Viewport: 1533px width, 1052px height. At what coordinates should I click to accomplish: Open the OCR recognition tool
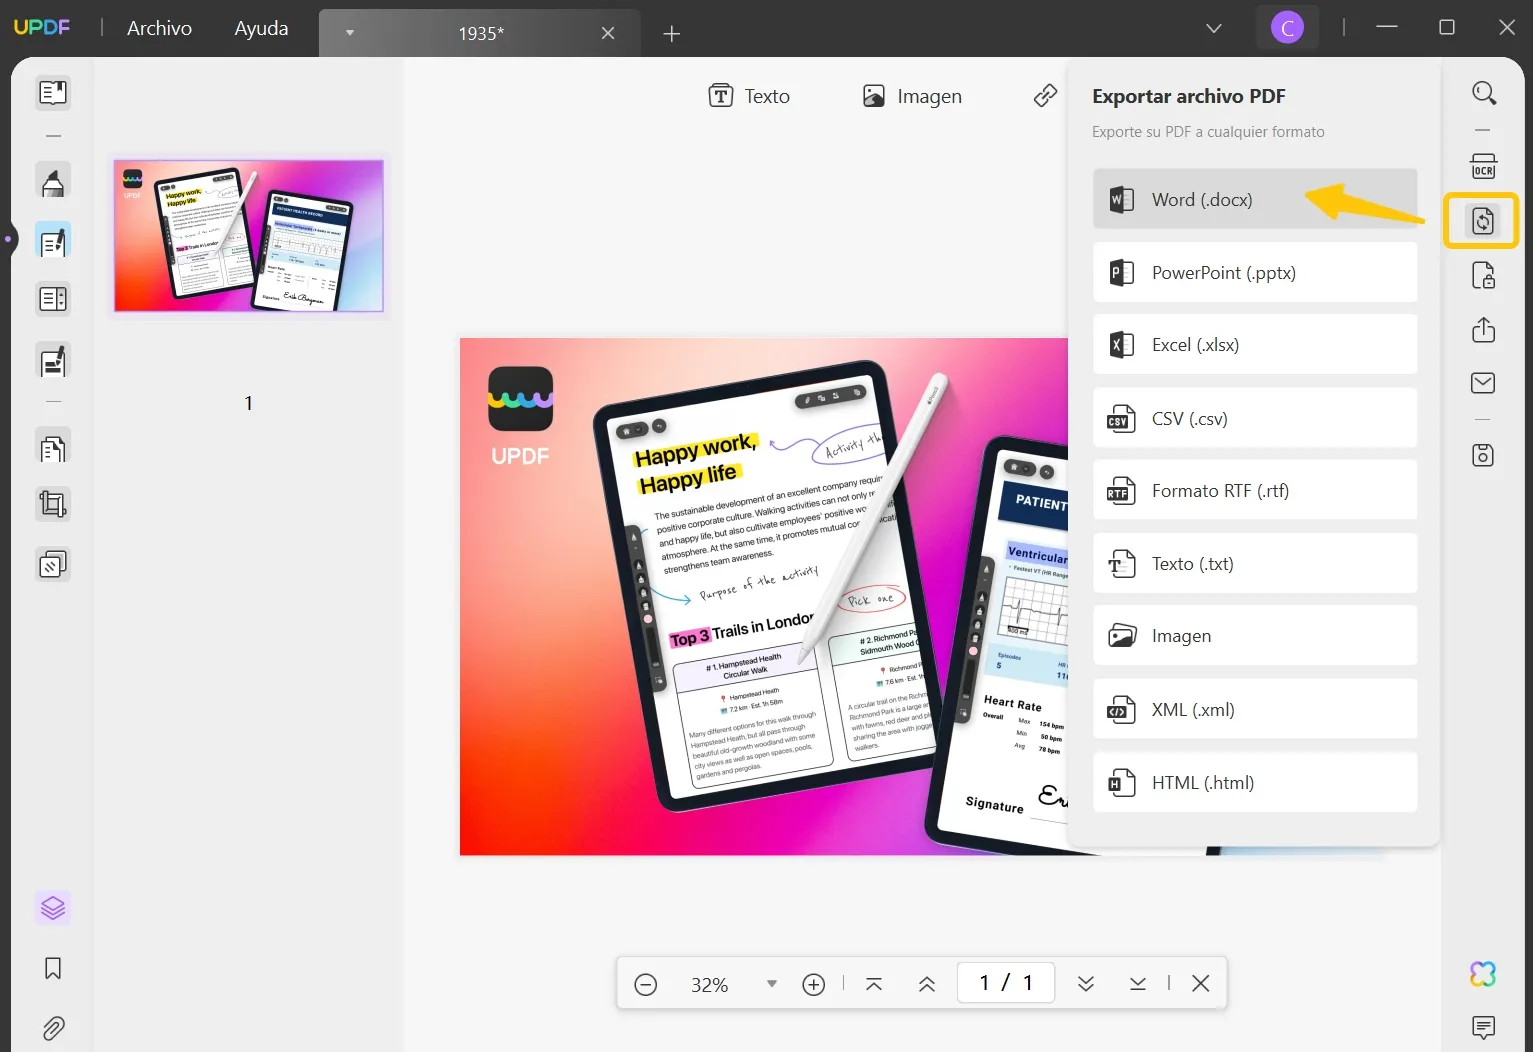[x=1483, y=166]
